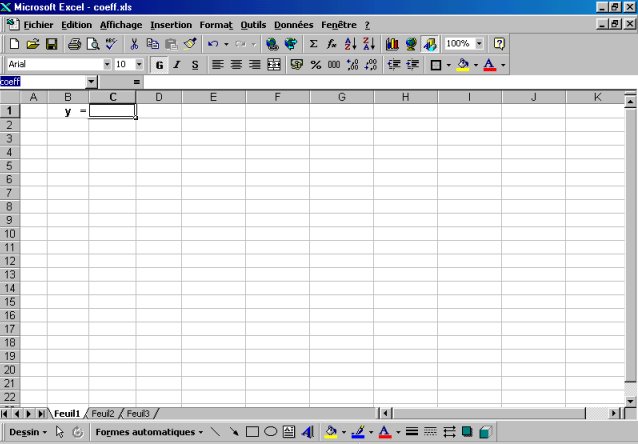This screenshot has height=444, width=638.
Task: Increase decimal places
Action: (352, 65)
